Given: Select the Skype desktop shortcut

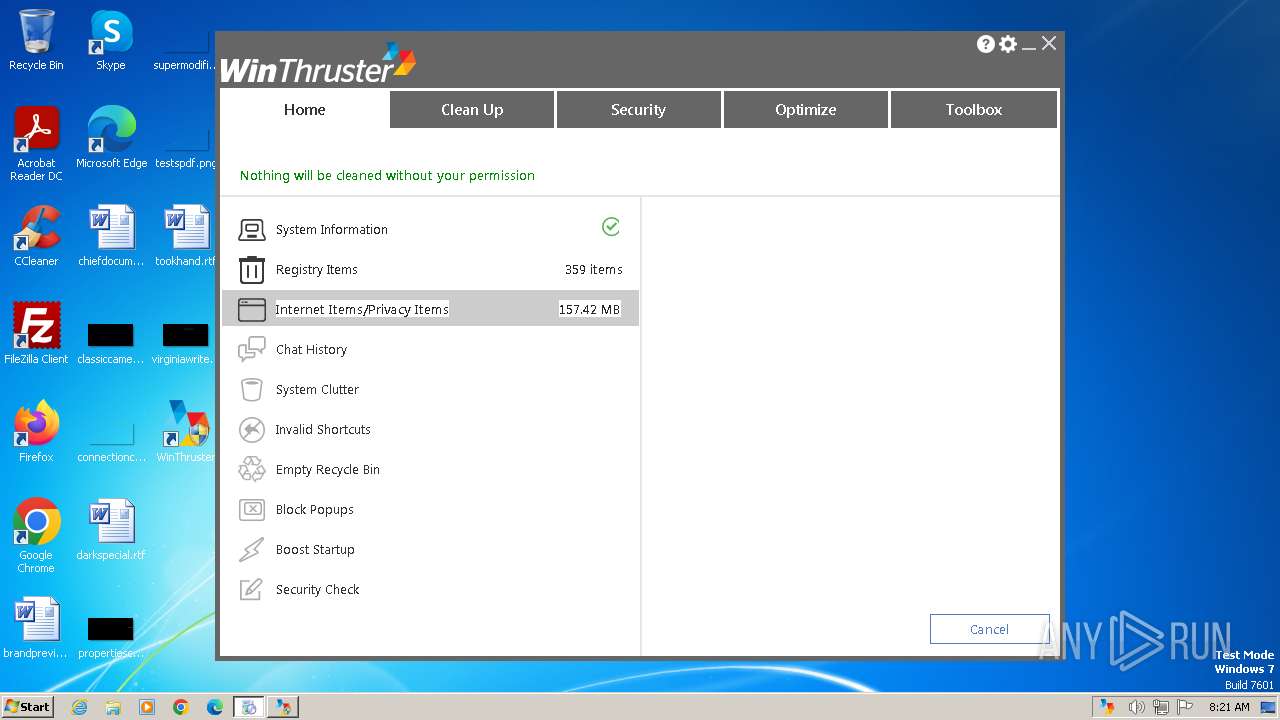Looking at the screenshot, I should click(111, 40).
